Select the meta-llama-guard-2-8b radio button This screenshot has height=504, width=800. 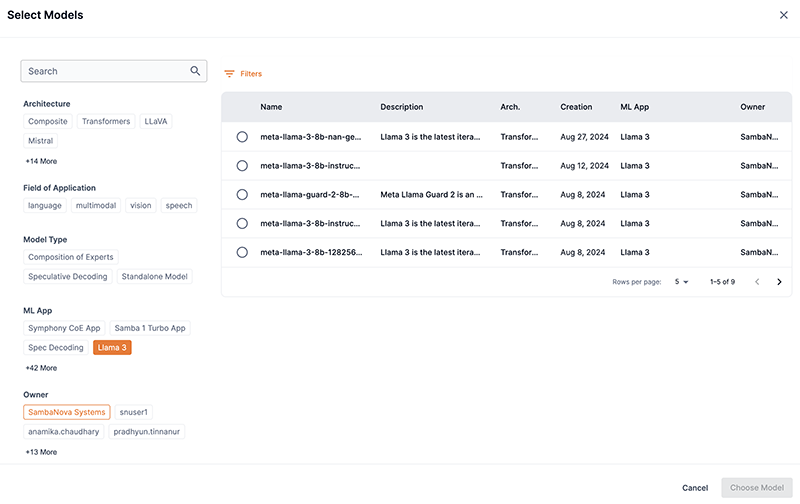click(242, 194)
